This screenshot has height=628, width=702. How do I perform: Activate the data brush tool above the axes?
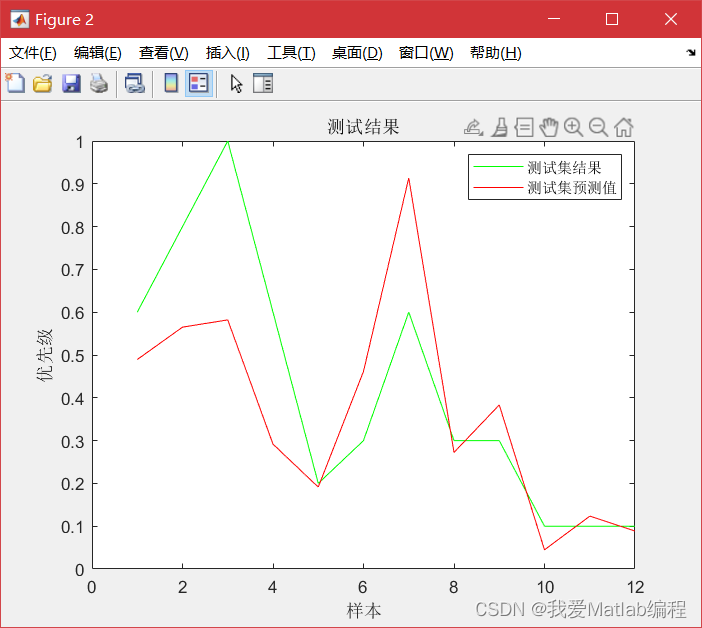coord(500,128)
